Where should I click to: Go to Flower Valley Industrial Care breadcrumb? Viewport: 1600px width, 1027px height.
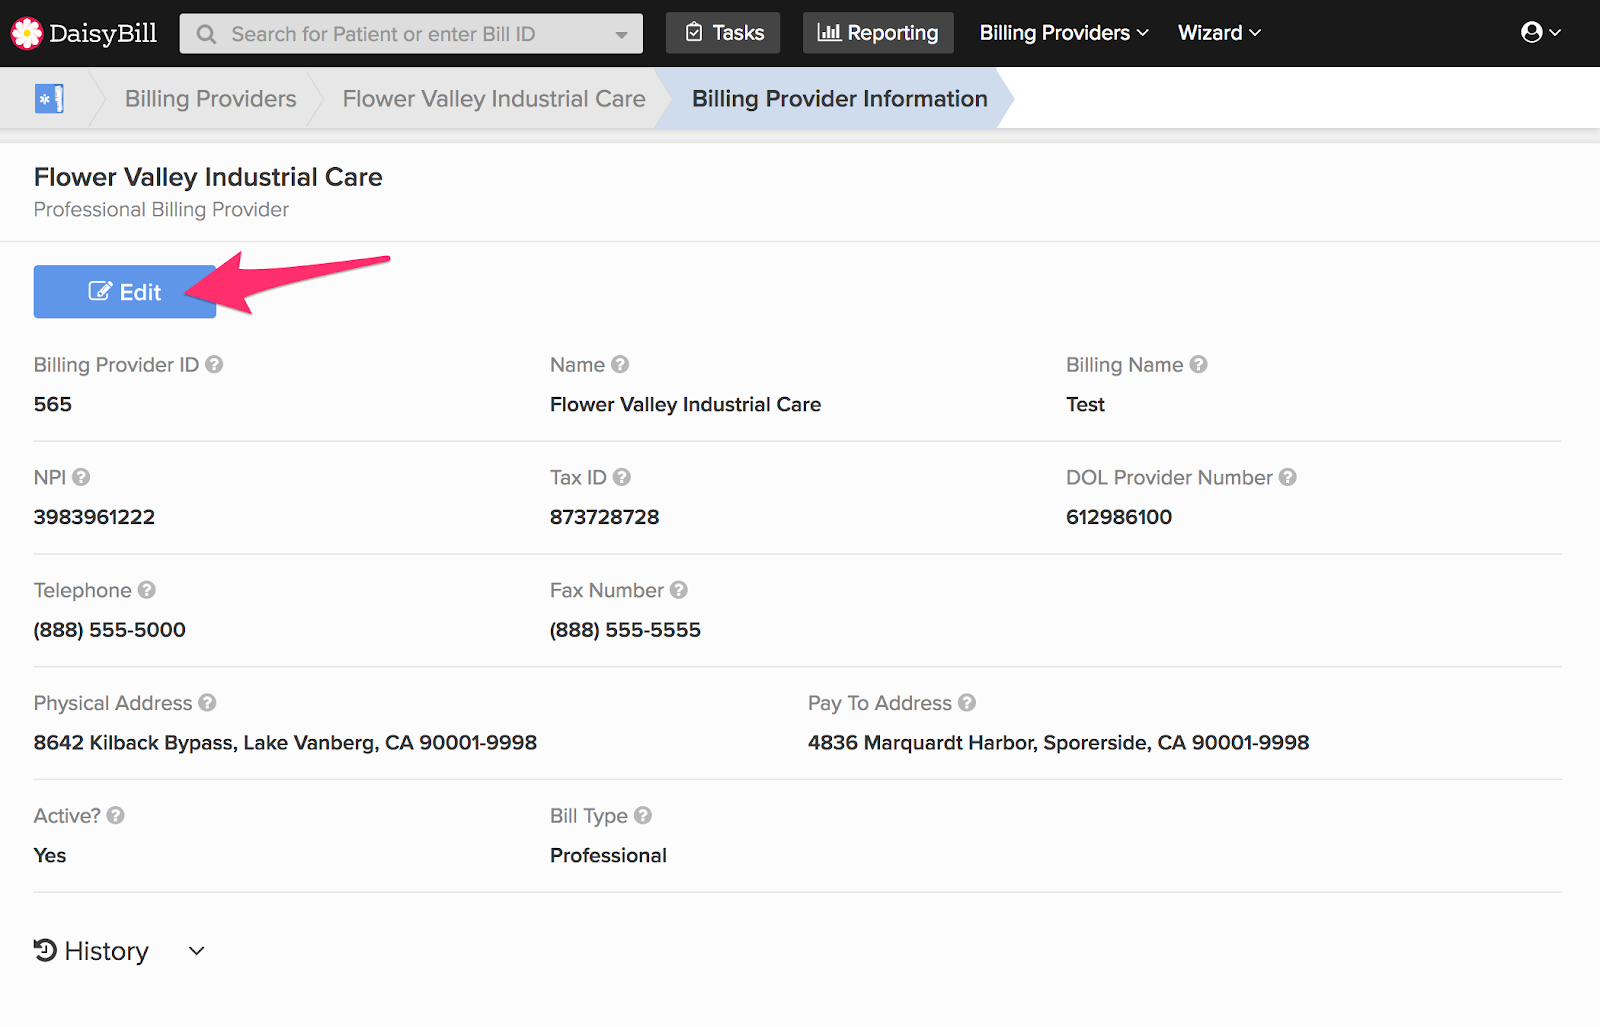[x=494, y=98]
